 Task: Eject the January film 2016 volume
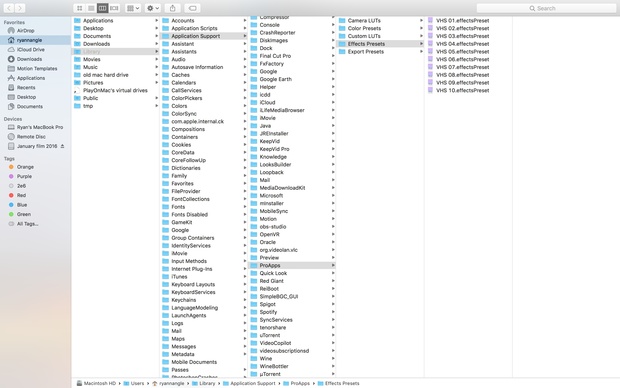pyautogui.click(x=62, y=146)
